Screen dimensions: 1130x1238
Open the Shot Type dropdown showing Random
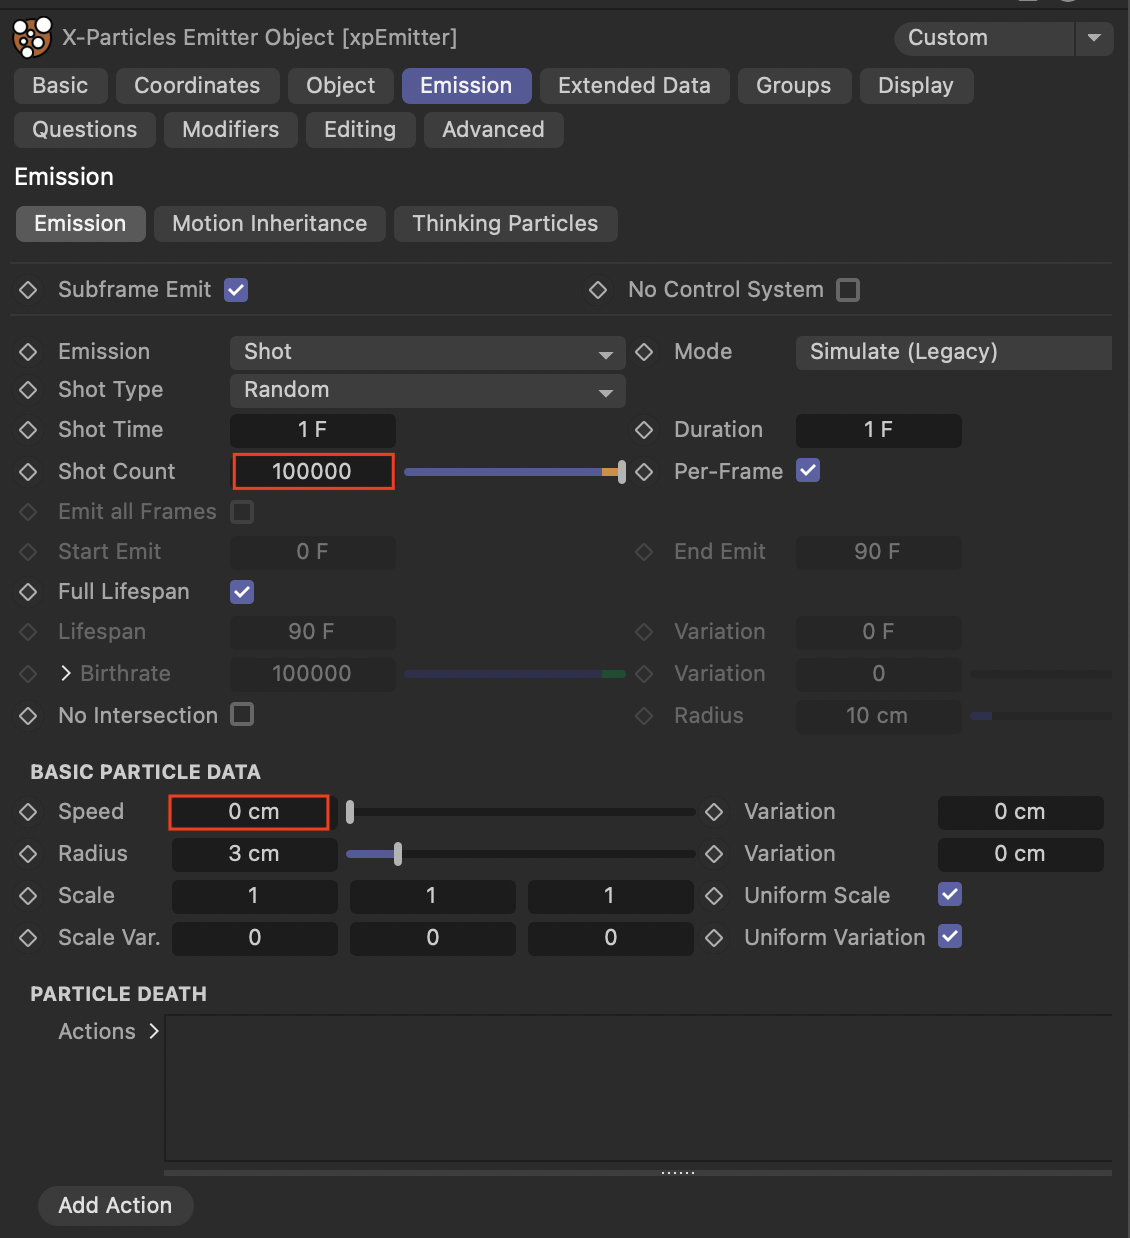[428, 390]
